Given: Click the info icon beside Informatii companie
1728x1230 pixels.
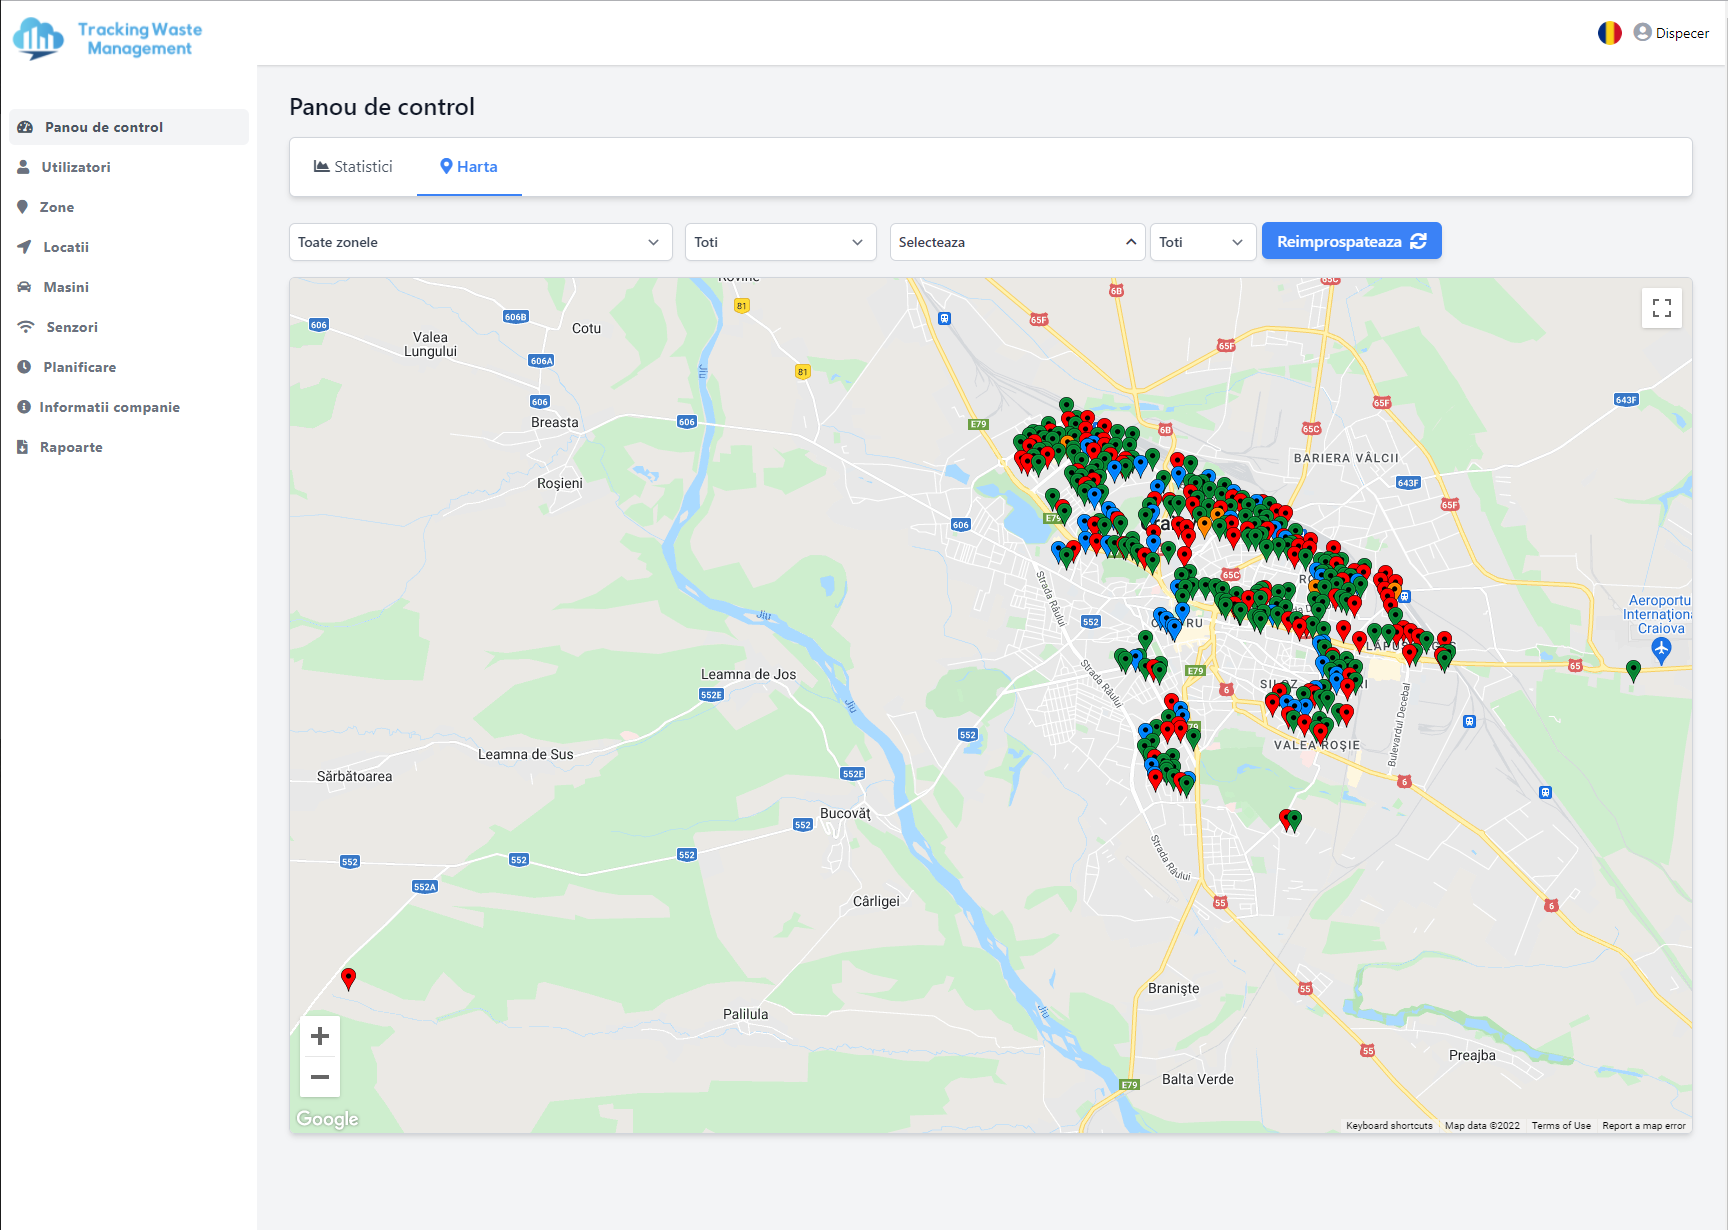Looking at the screenshot, I should tap(24, 407).
